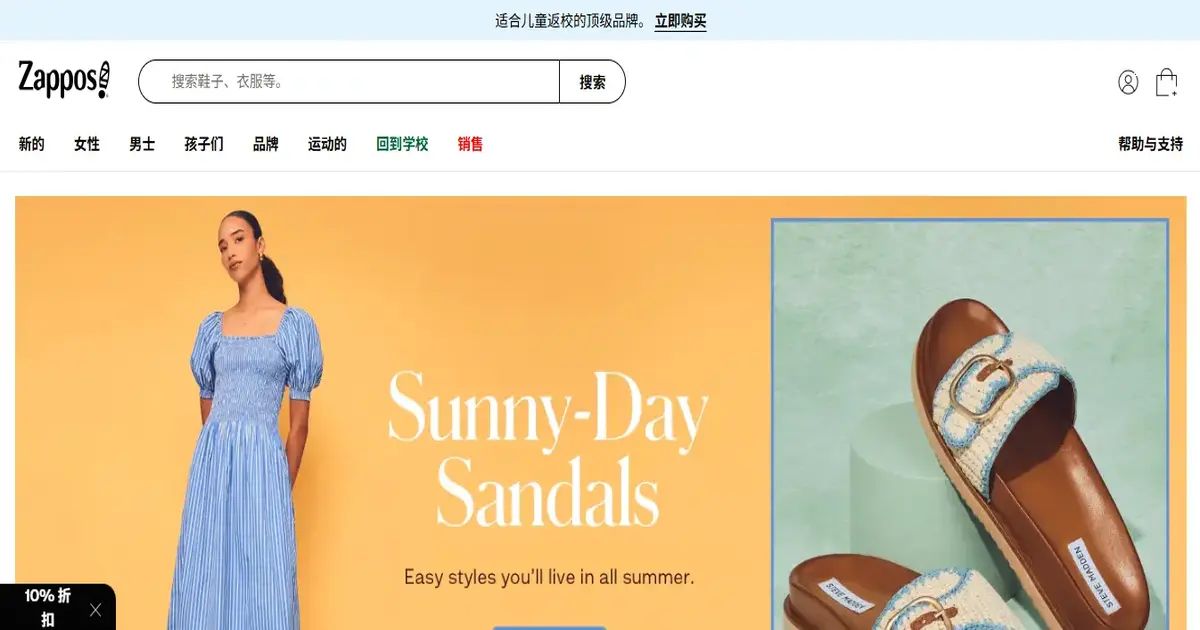
Task: Go to 回到学校 section
Action: (x=402, y=144)
